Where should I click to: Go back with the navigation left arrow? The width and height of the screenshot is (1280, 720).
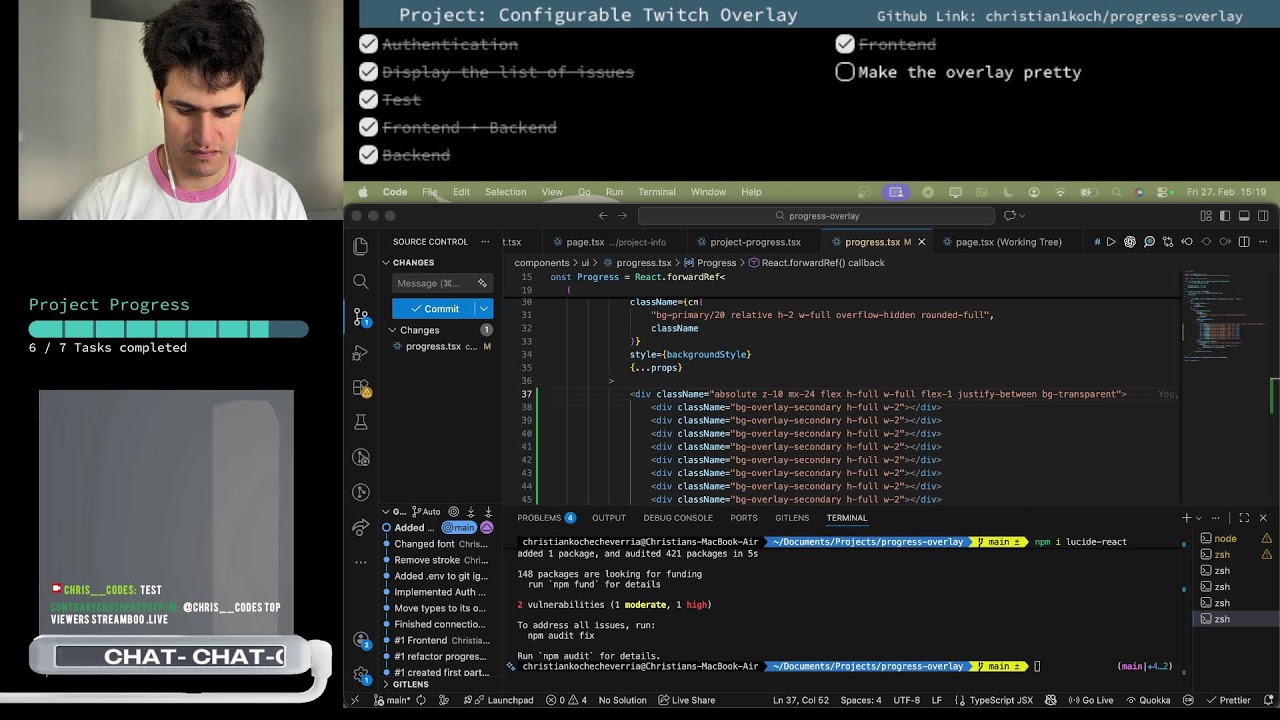pos(603,216)
